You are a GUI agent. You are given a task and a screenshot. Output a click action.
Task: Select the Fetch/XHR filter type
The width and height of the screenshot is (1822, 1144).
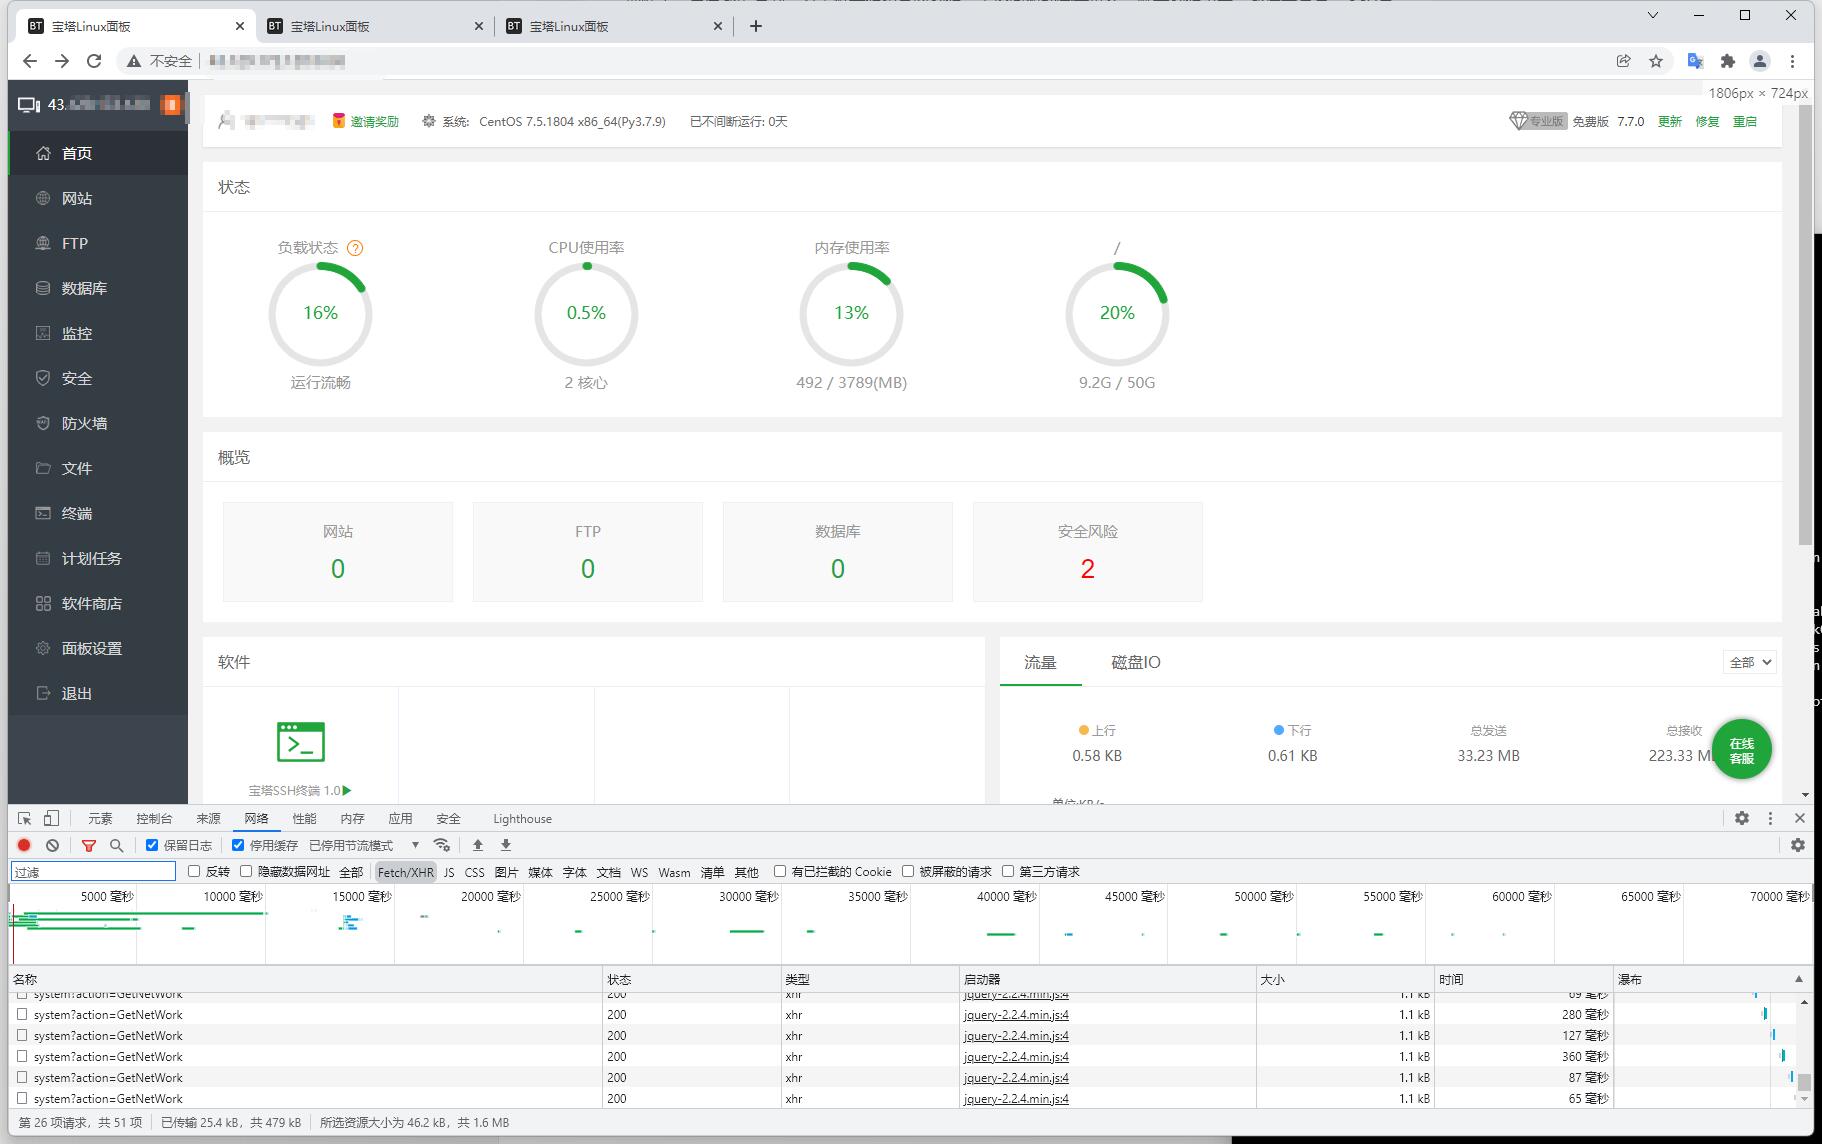405,872
